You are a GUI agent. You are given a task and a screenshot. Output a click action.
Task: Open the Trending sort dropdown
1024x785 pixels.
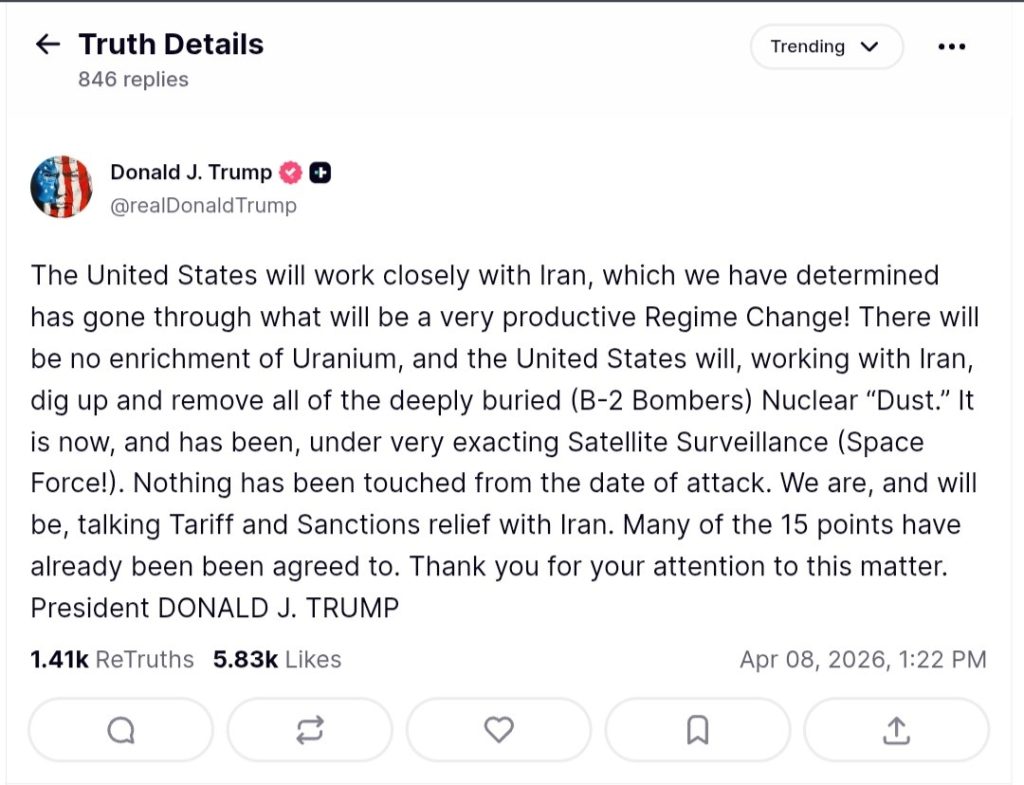[826, 46]
